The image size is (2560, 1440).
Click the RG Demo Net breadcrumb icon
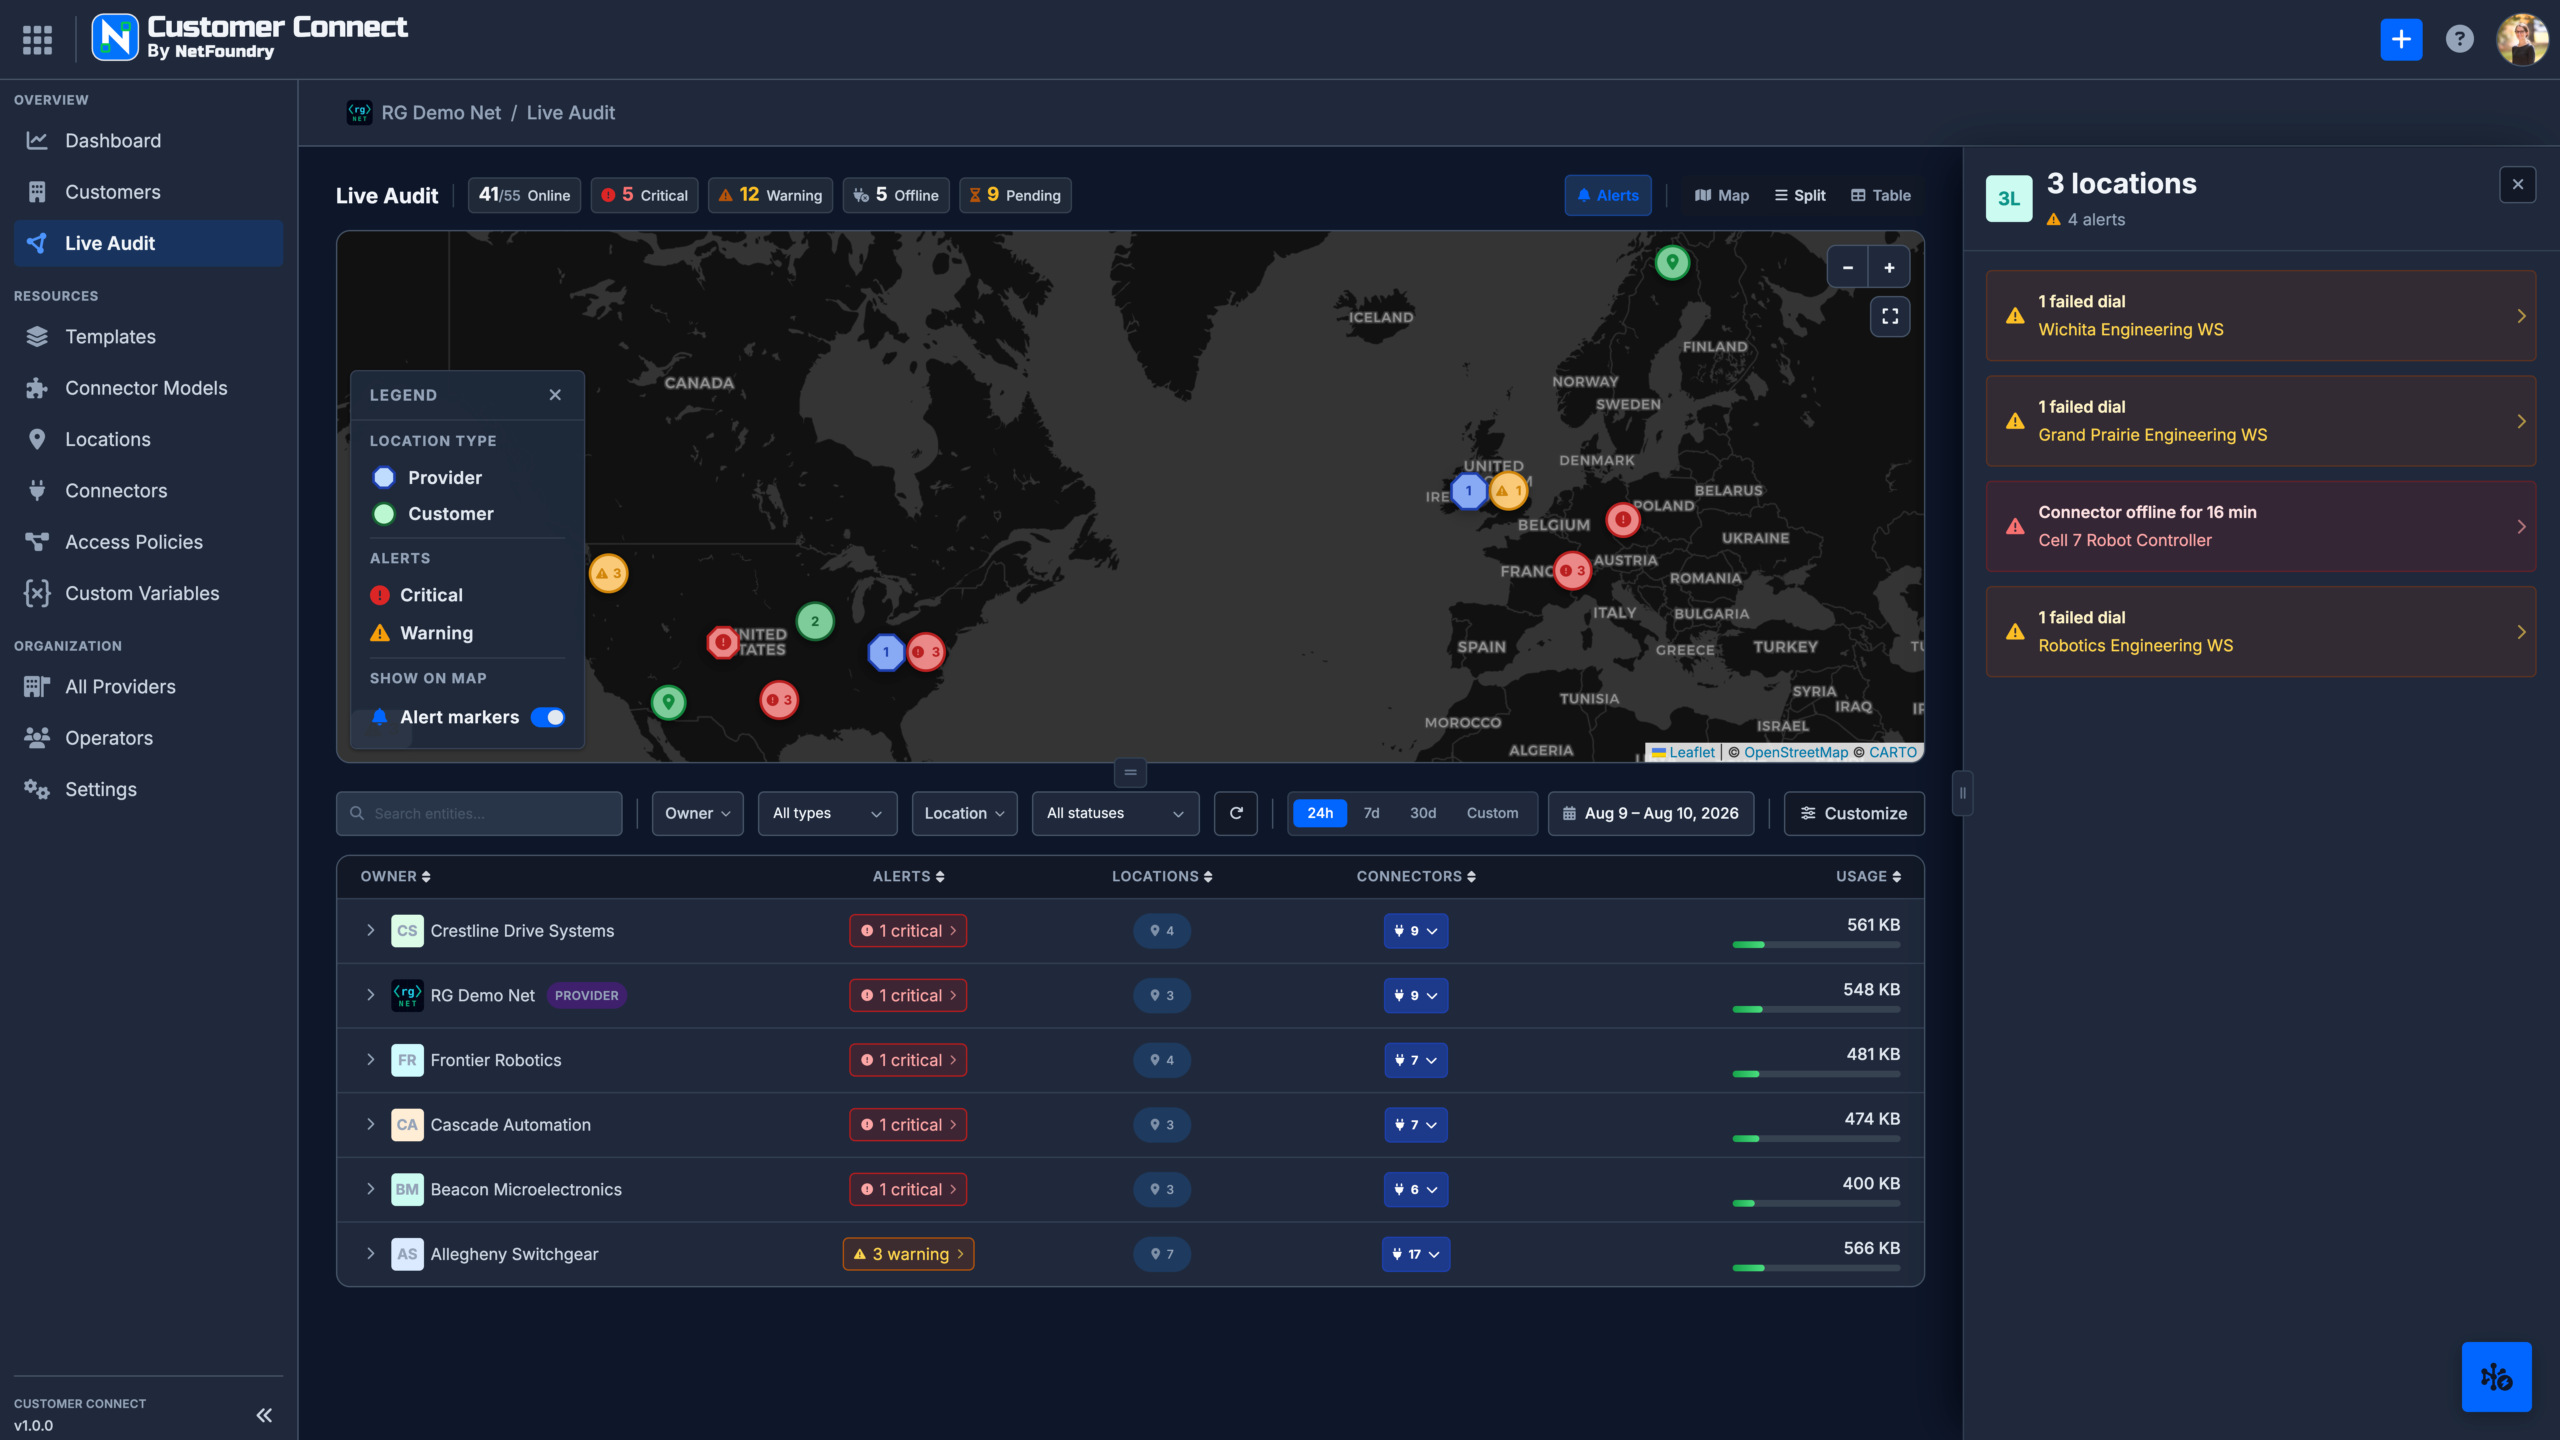(x=359, y=113)
